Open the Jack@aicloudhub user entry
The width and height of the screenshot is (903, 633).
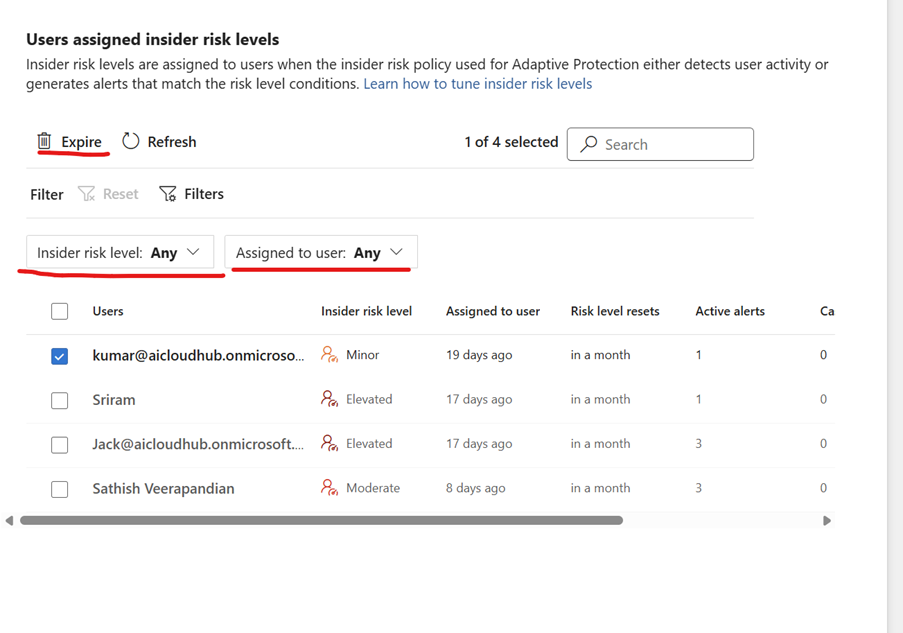tap(198, 444)
